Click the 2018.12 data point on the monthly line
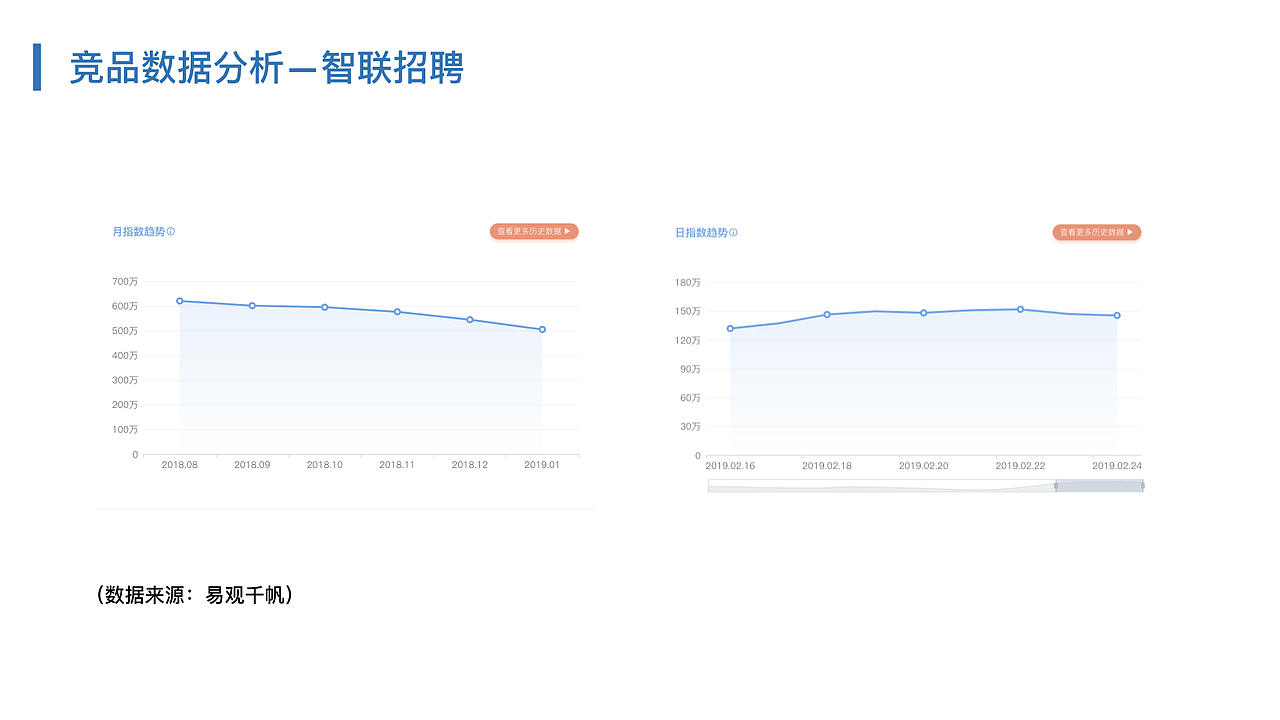 [470, 320]
